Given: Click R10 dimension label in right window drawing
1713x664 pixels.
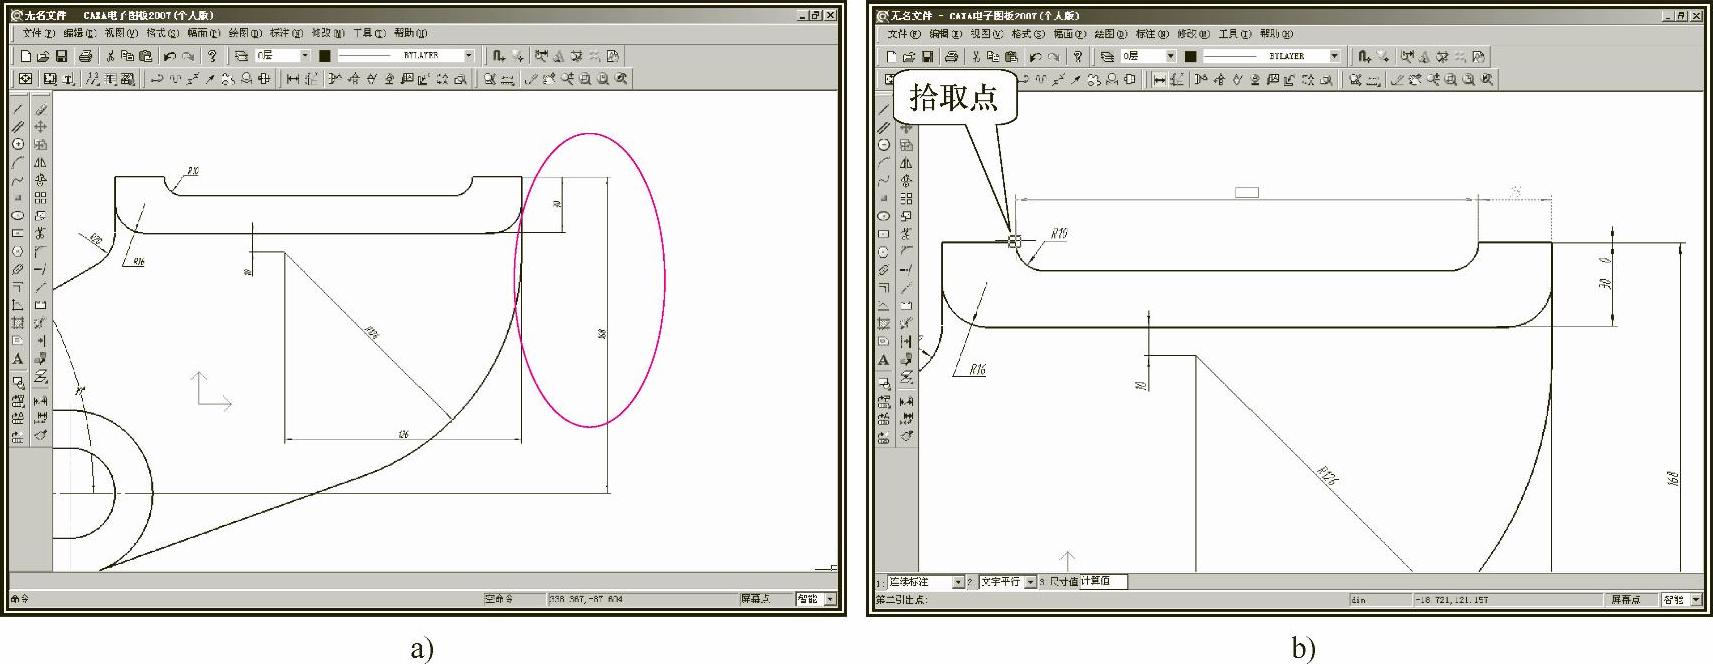Looking at the screenshot, I should pos(1059,233).
